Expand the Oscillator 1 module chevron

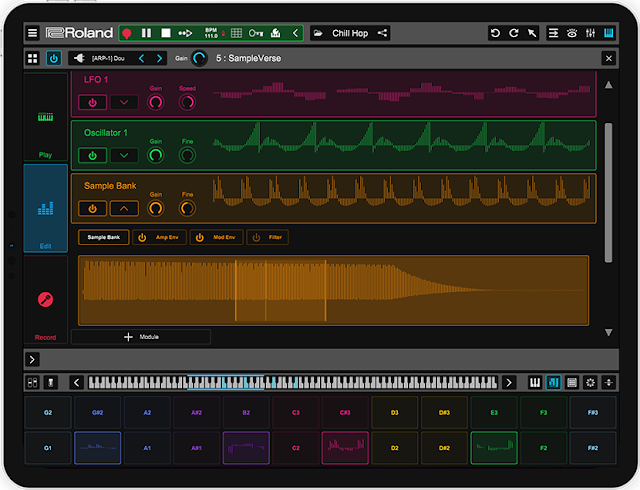point(124,156)
